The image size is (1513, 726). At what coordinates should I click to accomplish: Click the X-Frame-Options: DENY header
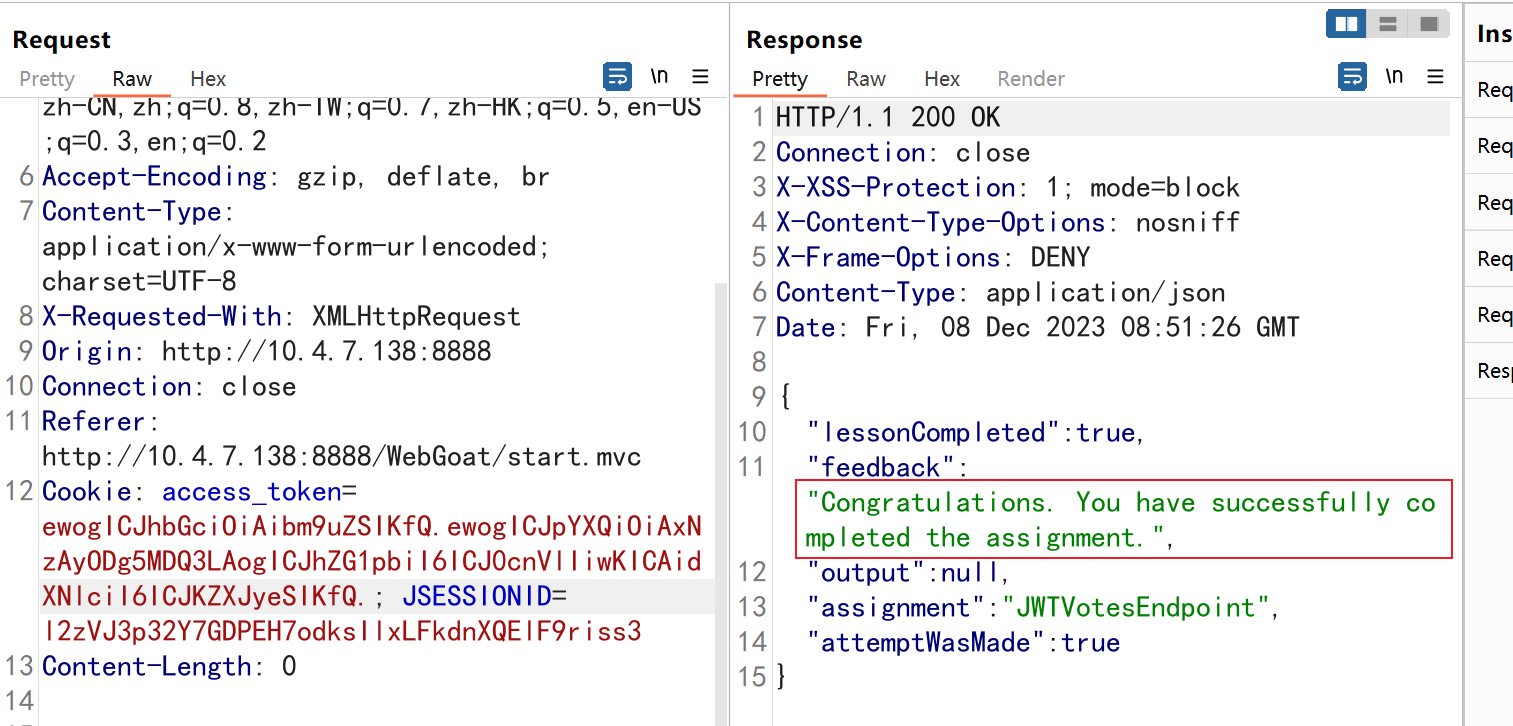933,258
